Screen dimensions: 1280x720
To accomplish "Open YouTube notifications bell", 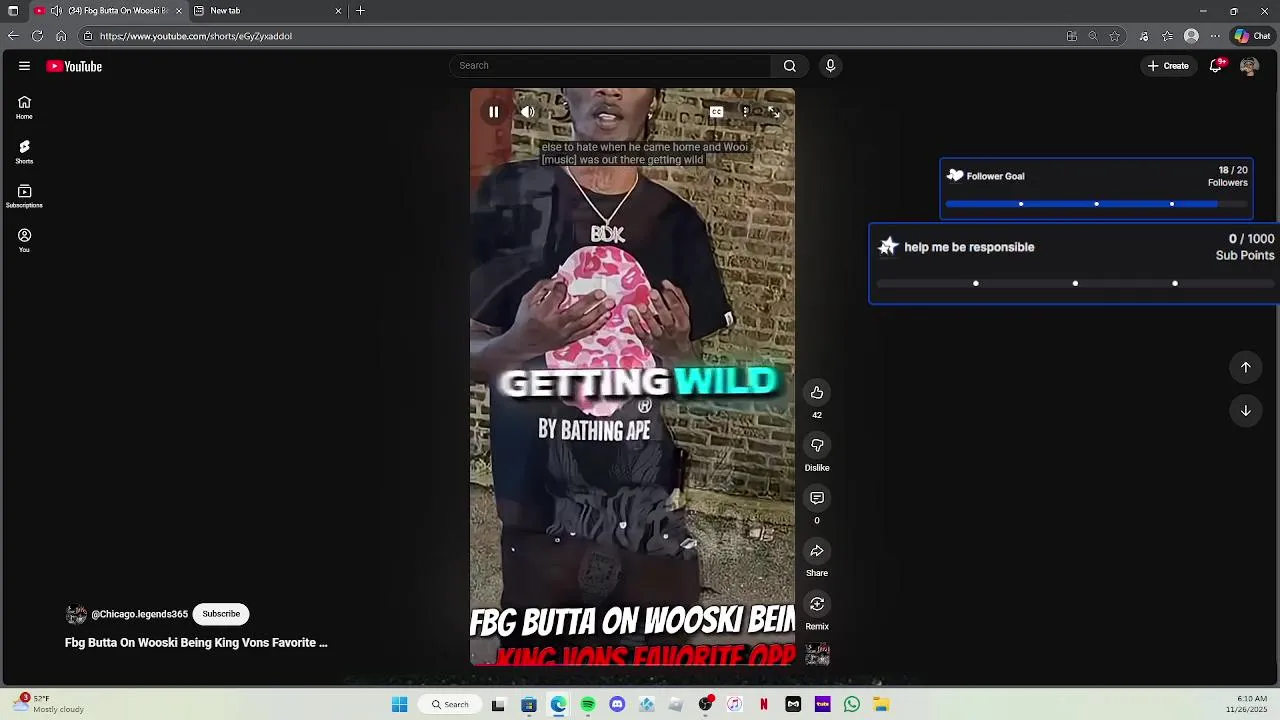I will (x=1216, y=66).
